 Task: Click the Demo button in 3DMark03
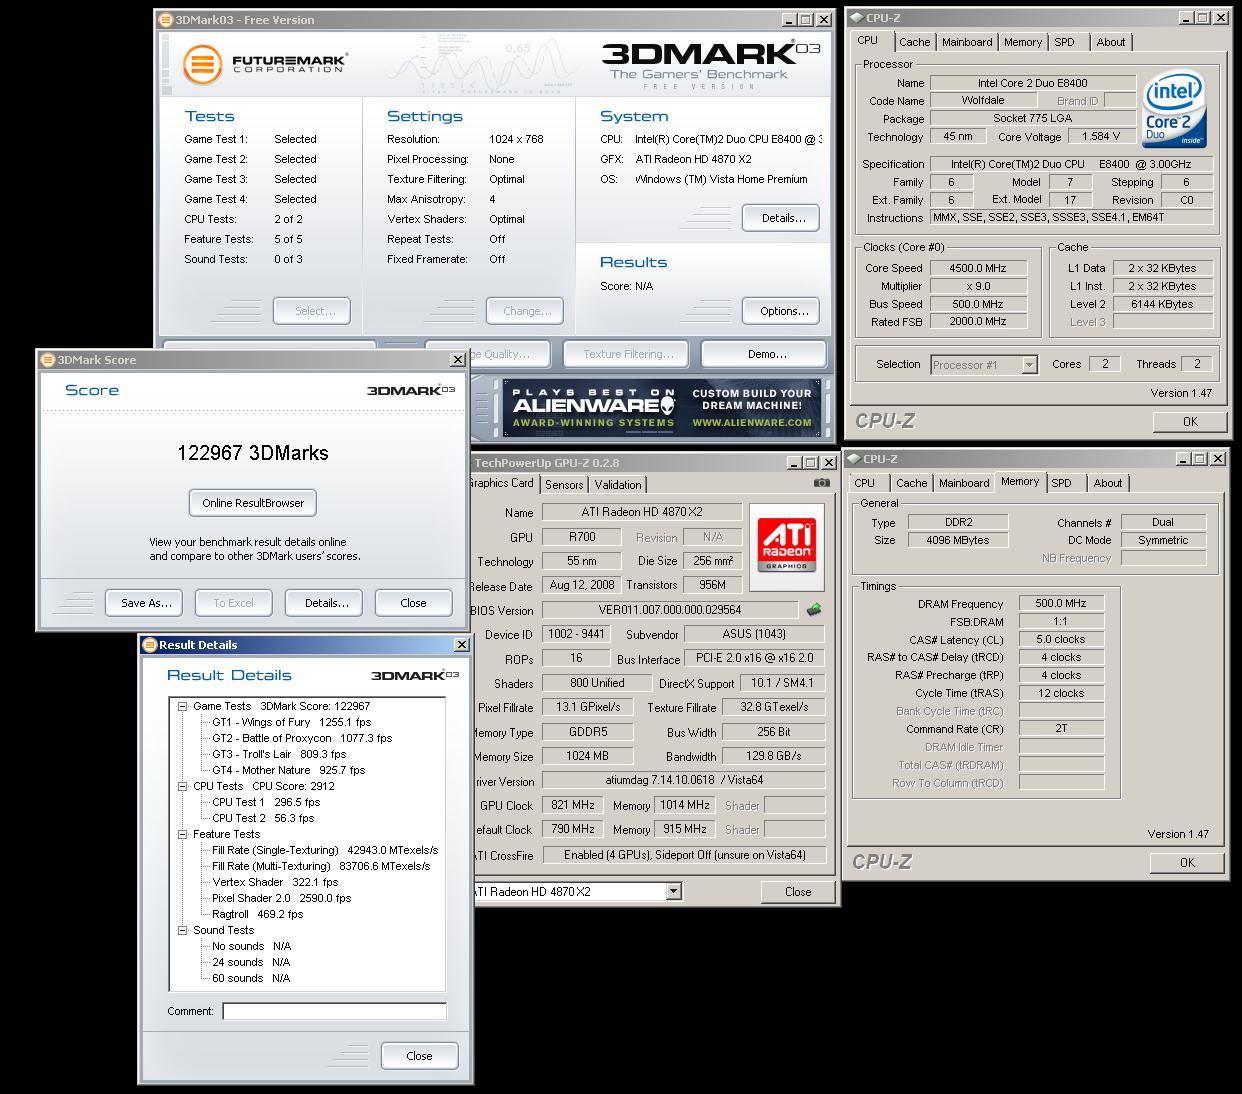click(x=766, y=354)
